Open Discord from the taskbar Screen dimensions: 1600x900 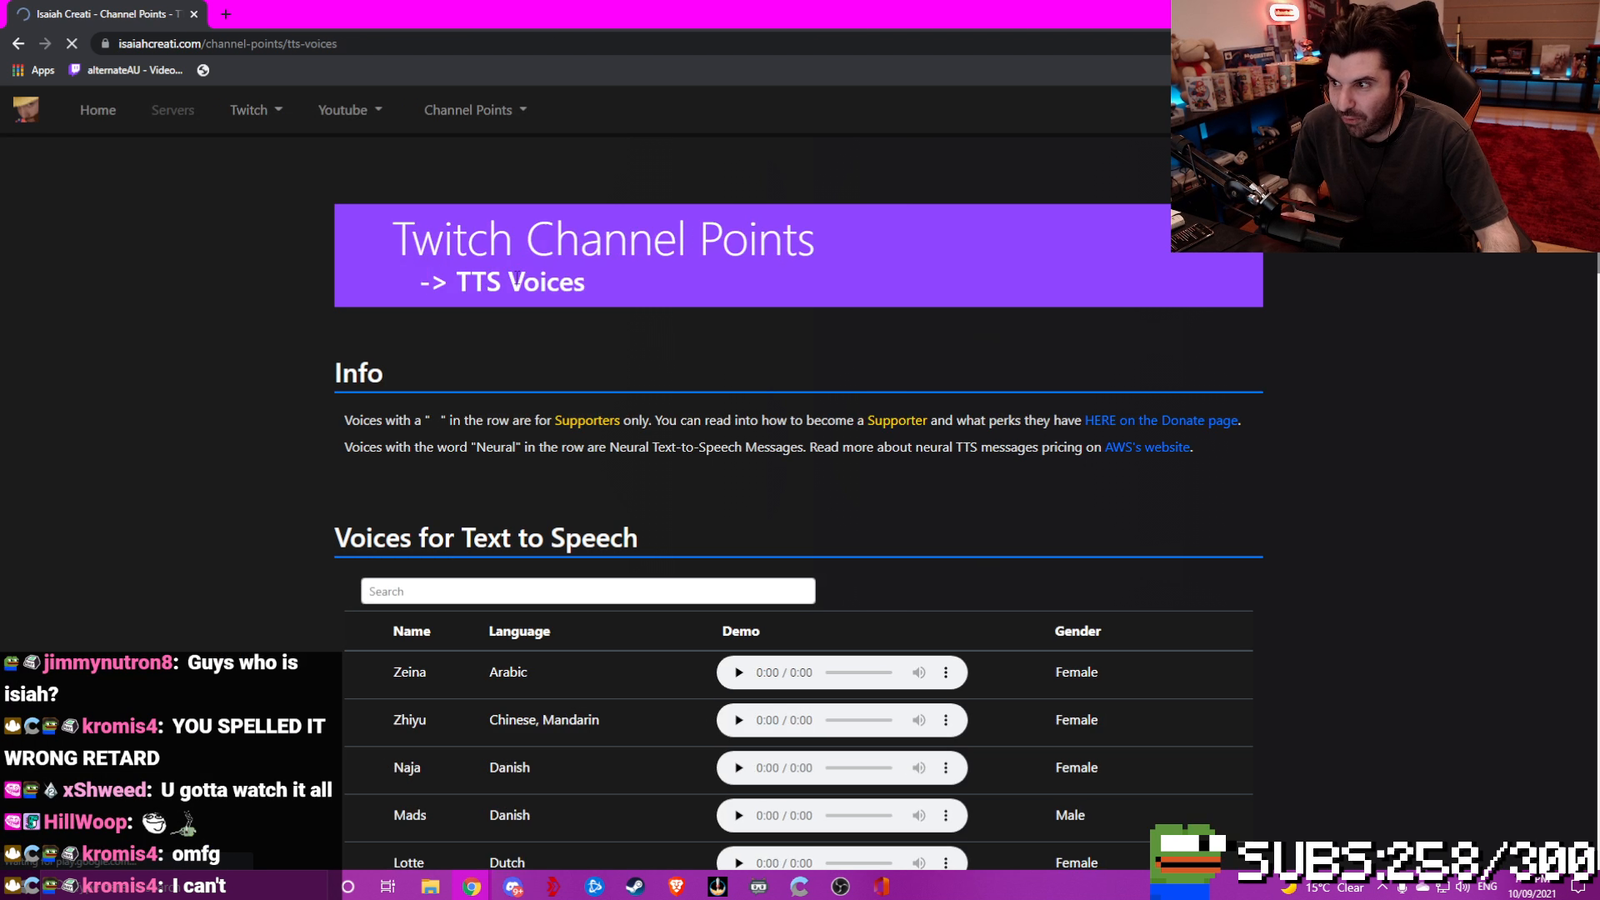pos(513,886)
